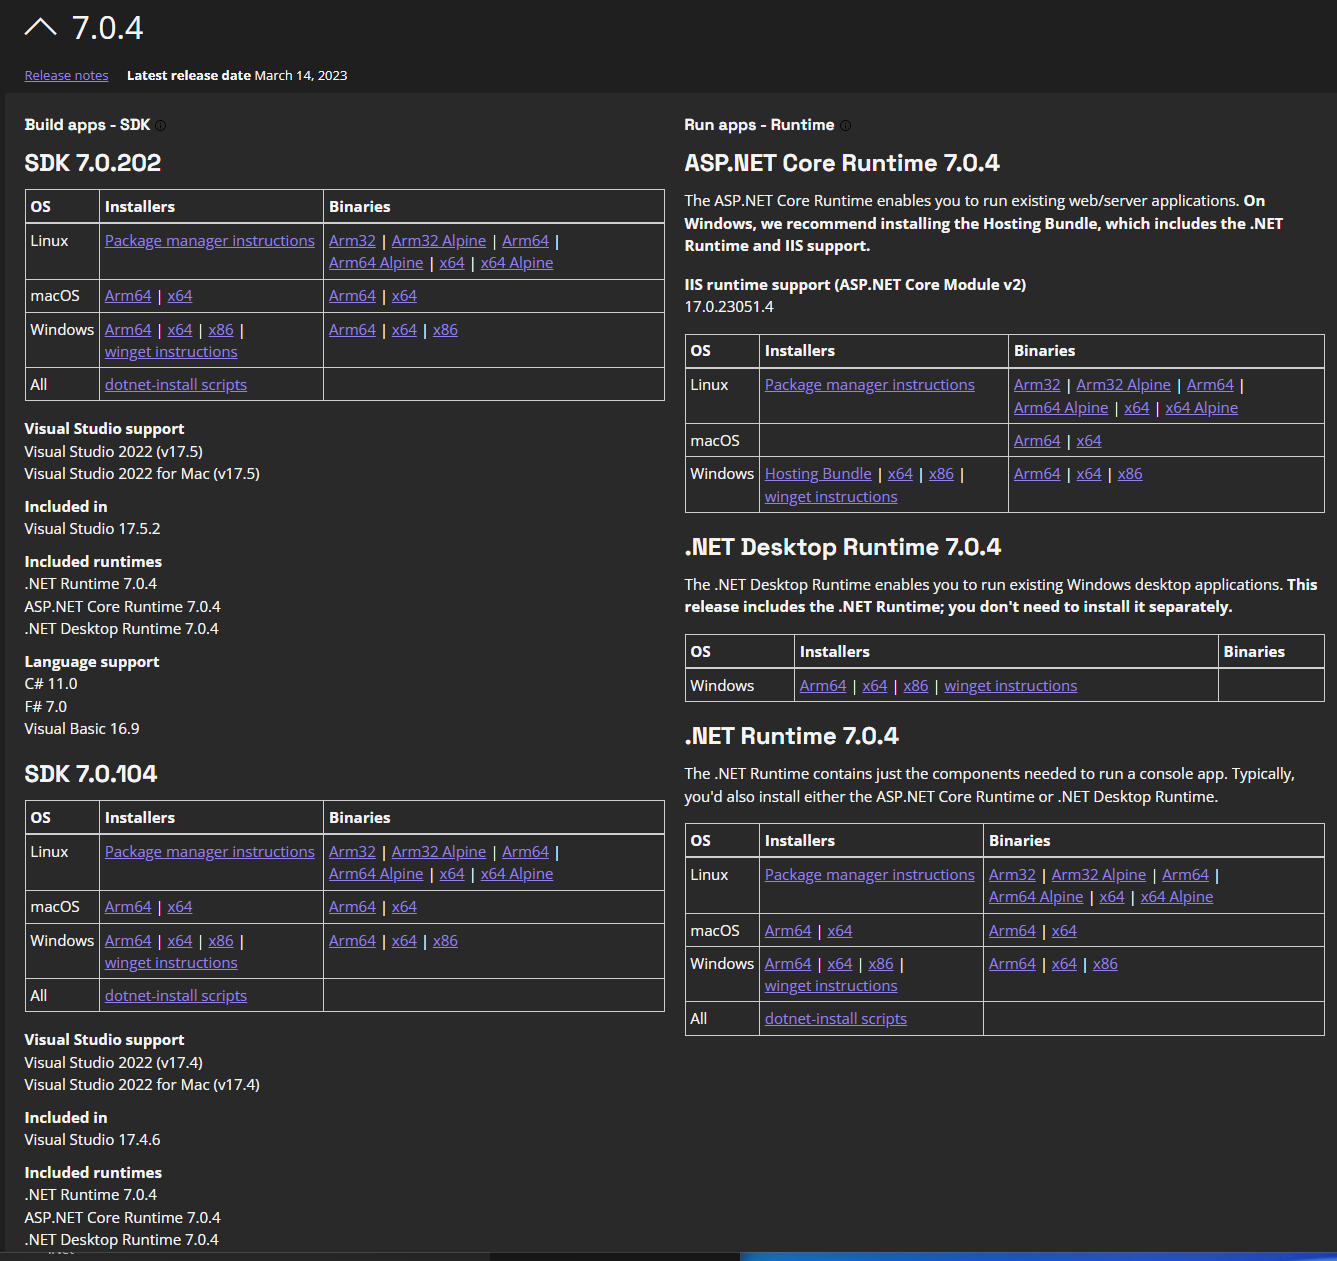Download .NET Desktop Runtime Windows x86 installer

point(916,686)
